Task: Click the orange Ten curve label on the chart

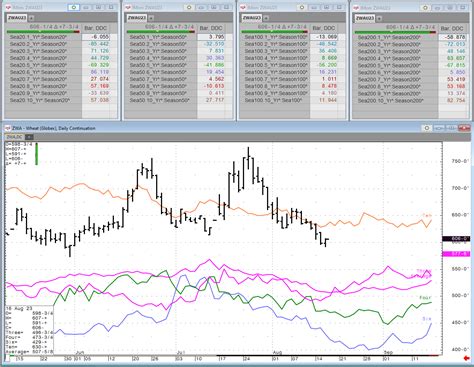Action: click(x=427, y=215)
